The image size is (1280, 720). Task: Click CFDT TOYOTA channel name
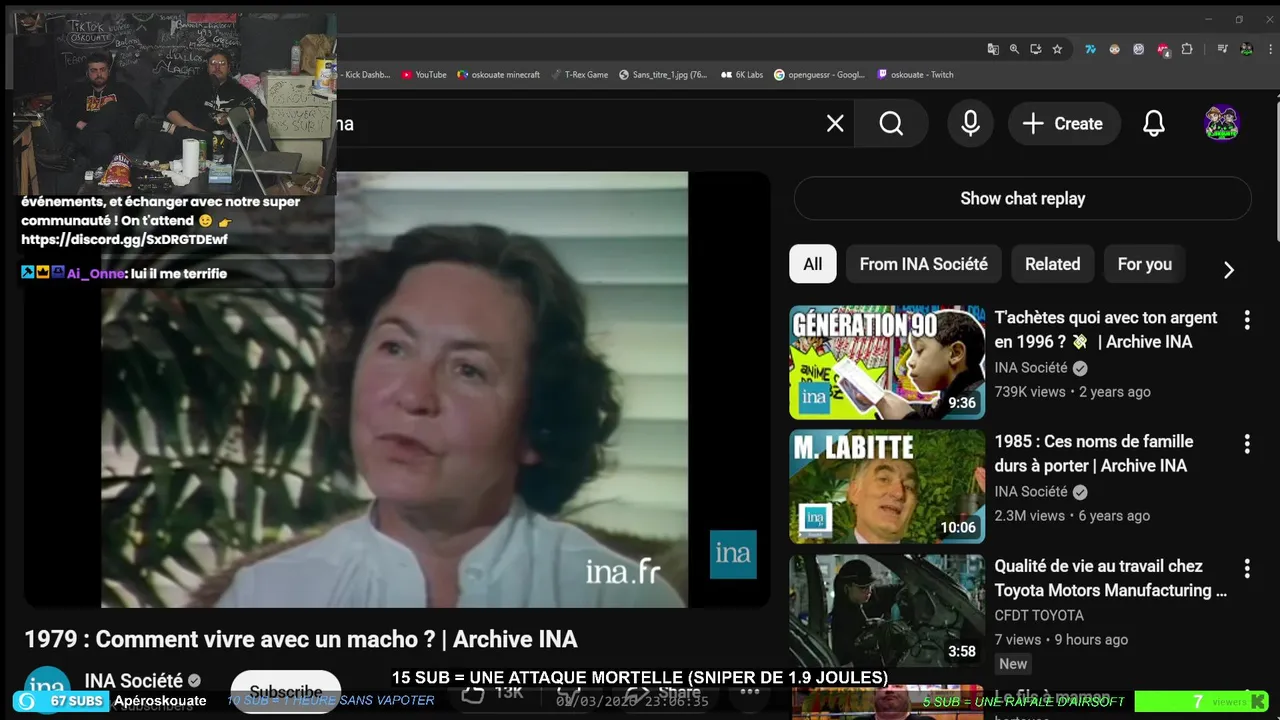1039,615
